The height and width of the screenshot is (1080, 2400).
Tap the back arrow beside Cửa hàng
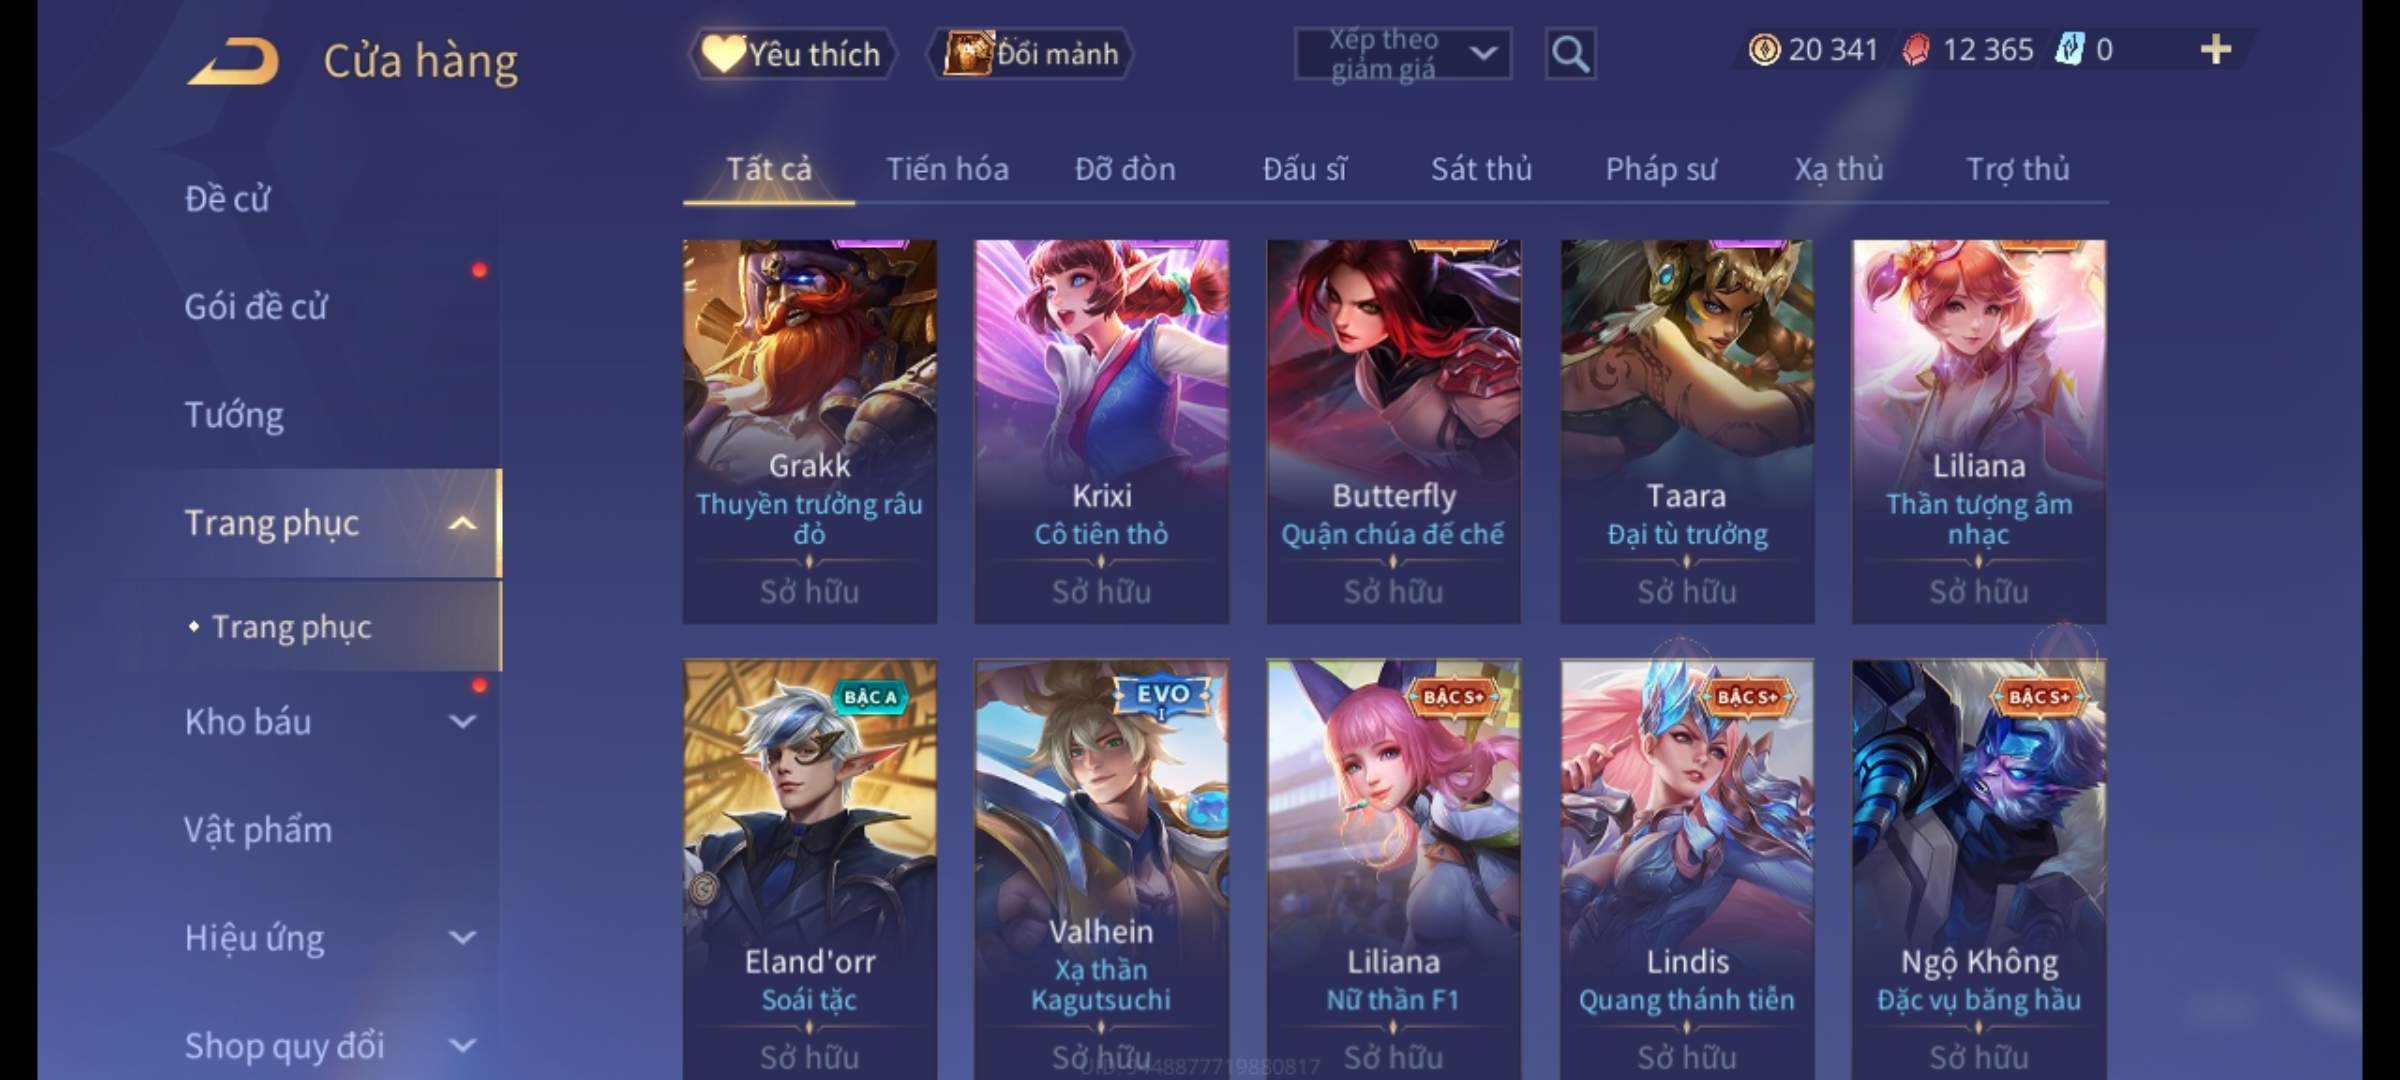pyautogui.click(x=233, y=62)
